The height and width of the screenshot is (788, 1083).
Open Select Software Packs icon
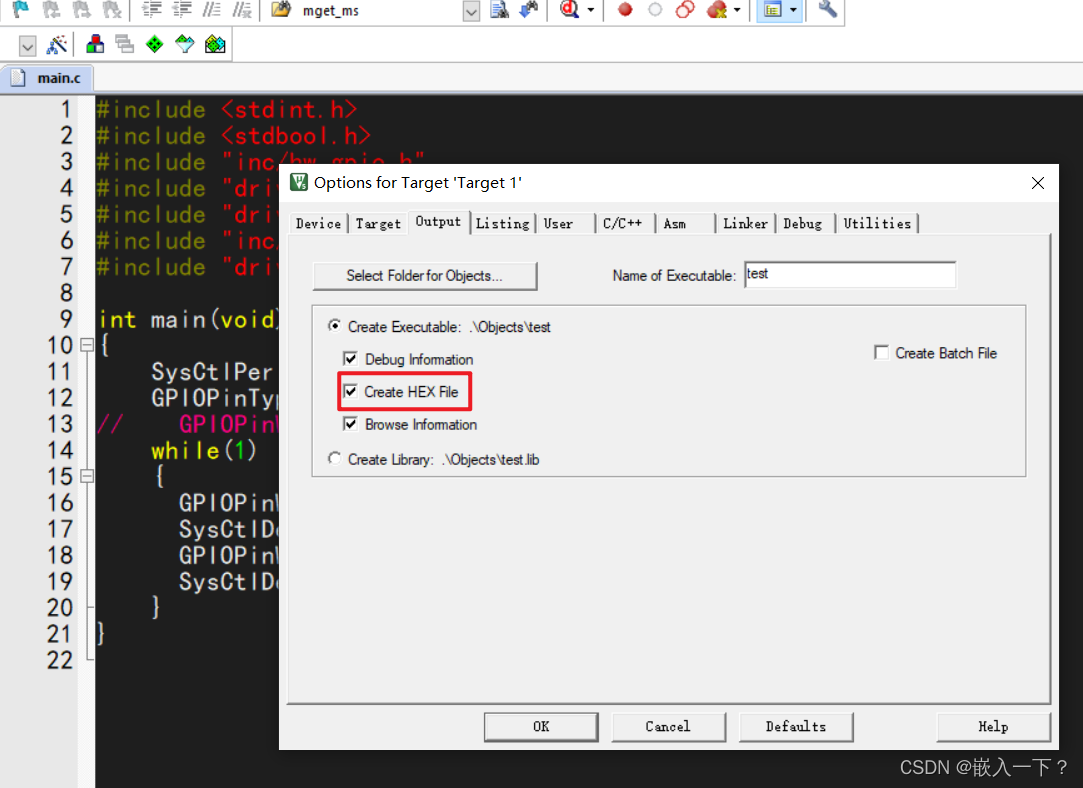(184, 45)
